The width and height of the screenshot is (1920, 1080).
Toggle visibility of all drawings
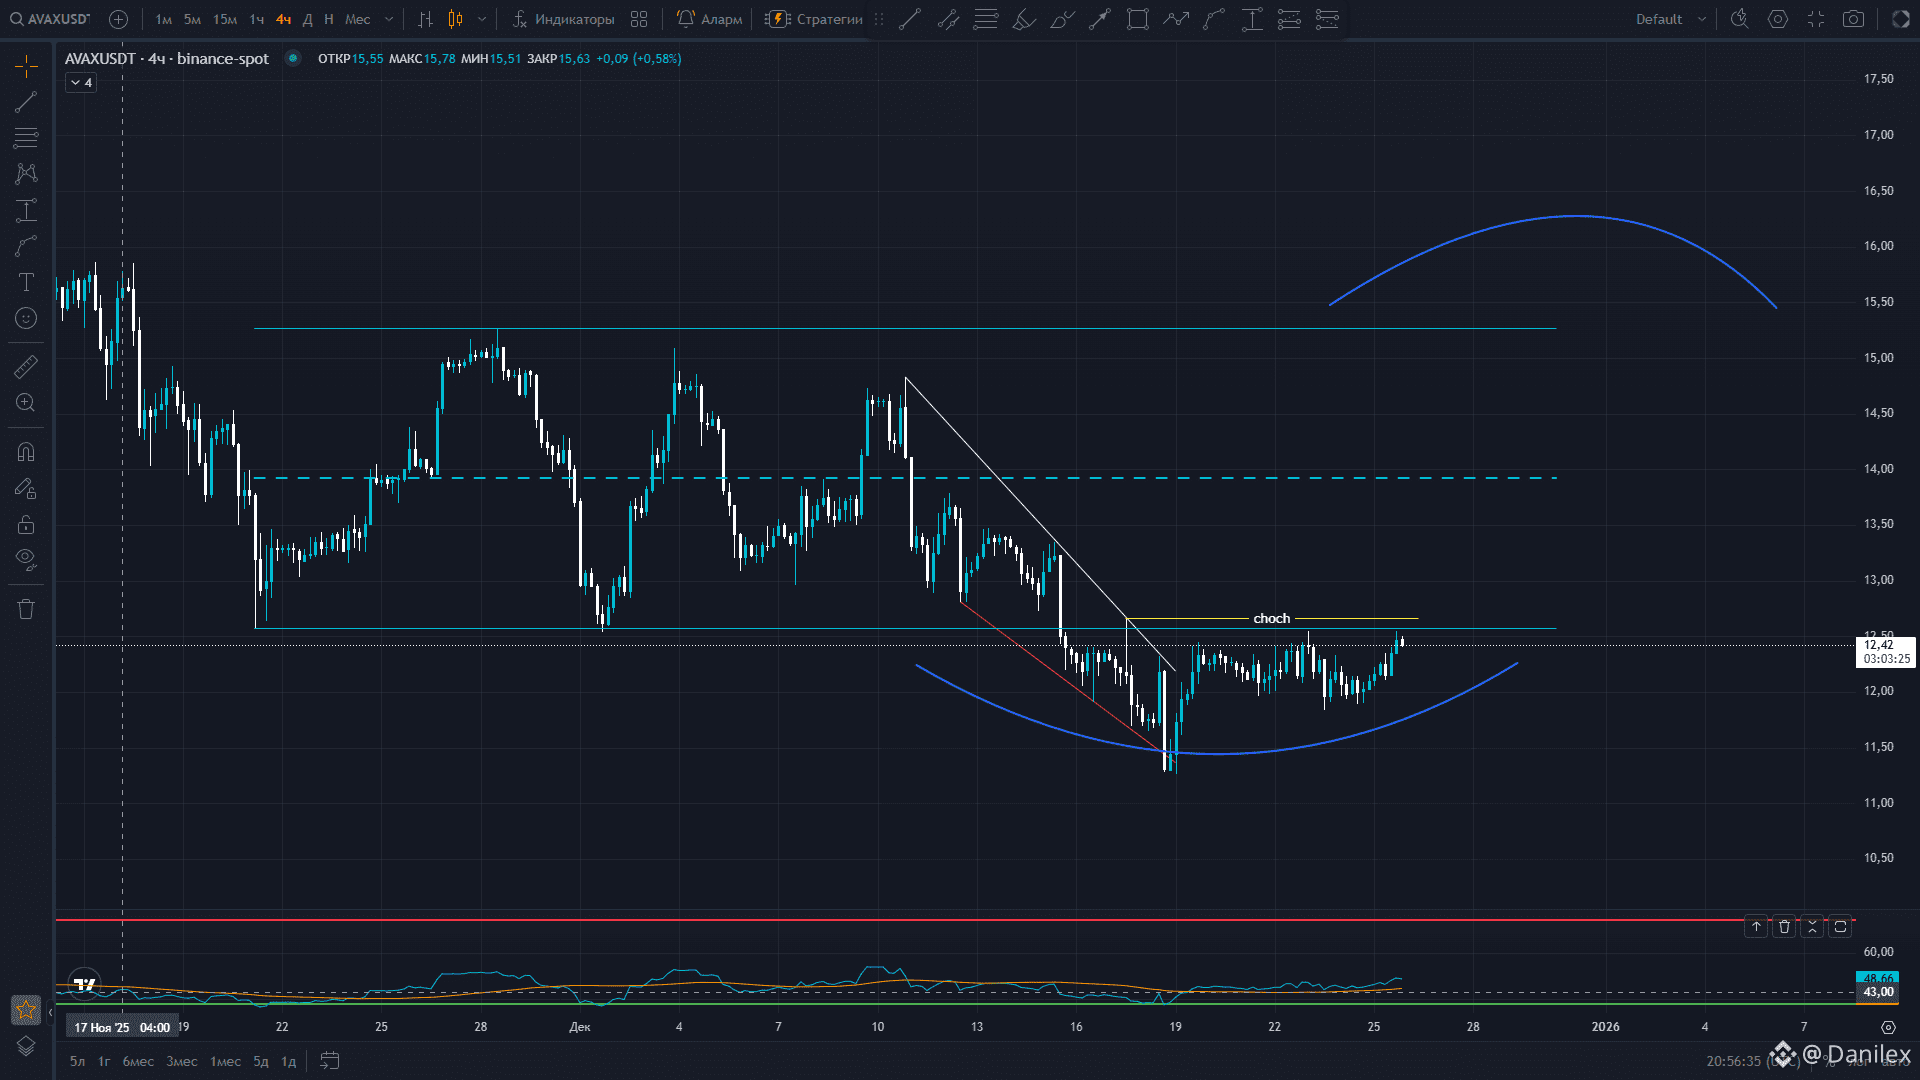[26, 559]
